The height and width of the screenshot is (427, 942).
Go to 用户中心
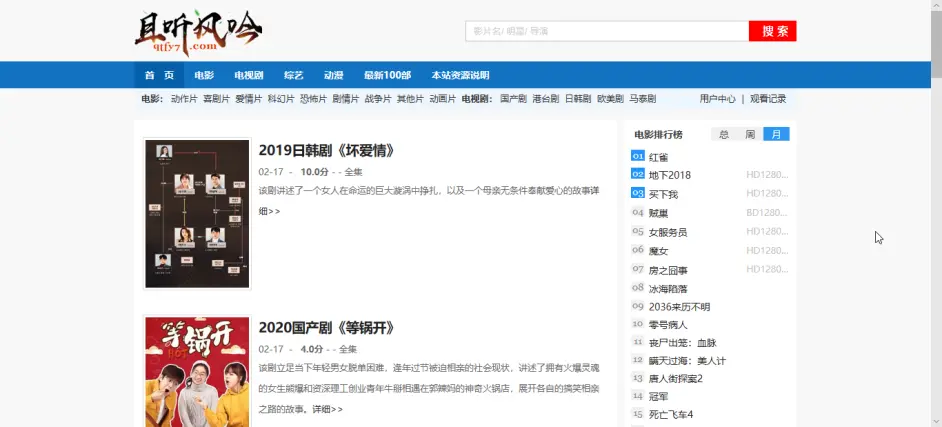pyautogui.click(x=717, y=99)
